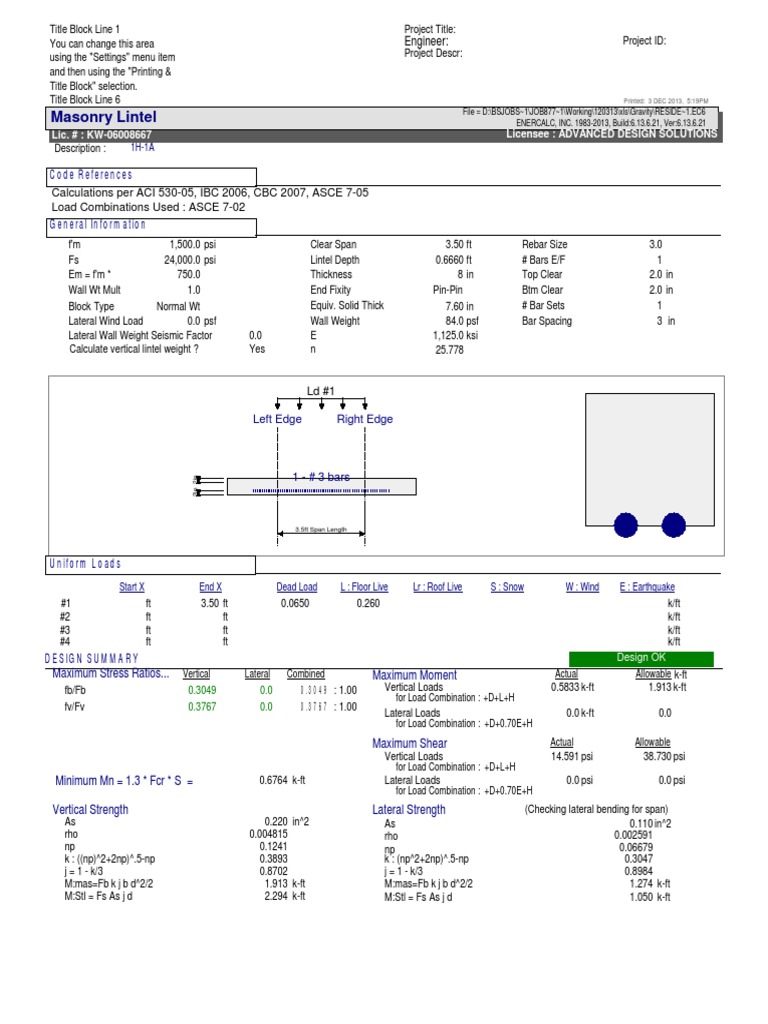768x1024 pixels.
Task: Select the 'Uniform Loads' section header
Action: (150, 564)
